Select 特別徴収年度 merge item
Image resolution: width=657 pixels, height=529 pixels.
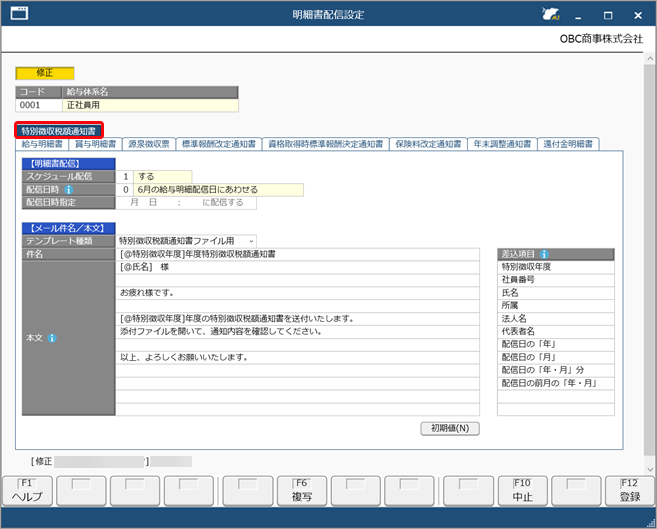pyautogui.click(x=556, y=267)
